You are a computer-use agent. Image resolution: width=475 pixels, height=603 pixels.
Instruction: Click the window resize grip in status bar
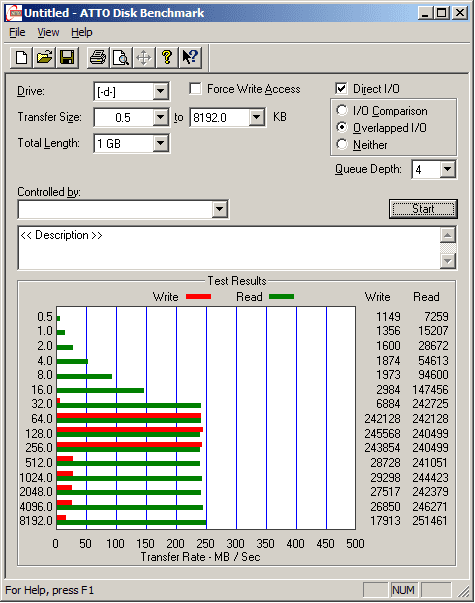(x=465, y=591)
